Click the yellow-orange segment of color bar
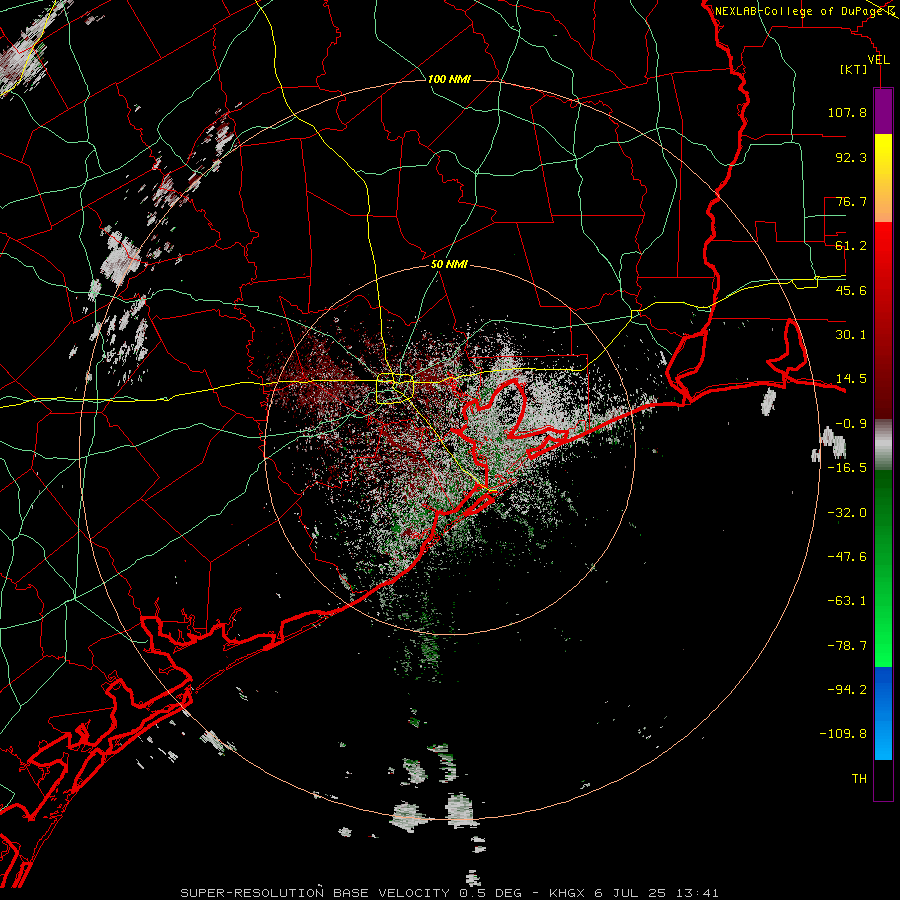900x900 pixels. (883, 178)
